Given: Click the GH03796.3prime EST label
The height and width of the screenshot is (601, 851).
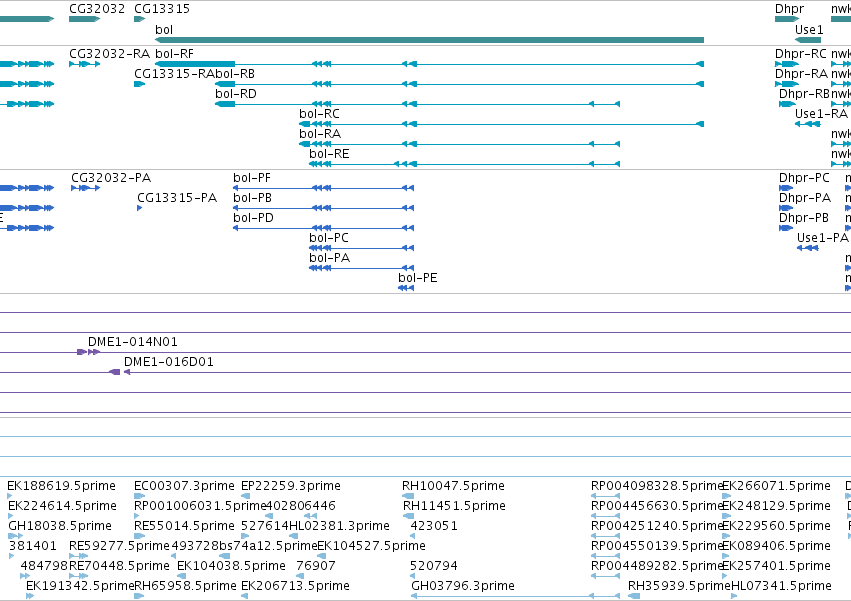Looking at the screenshot, I should pos(463,586).
